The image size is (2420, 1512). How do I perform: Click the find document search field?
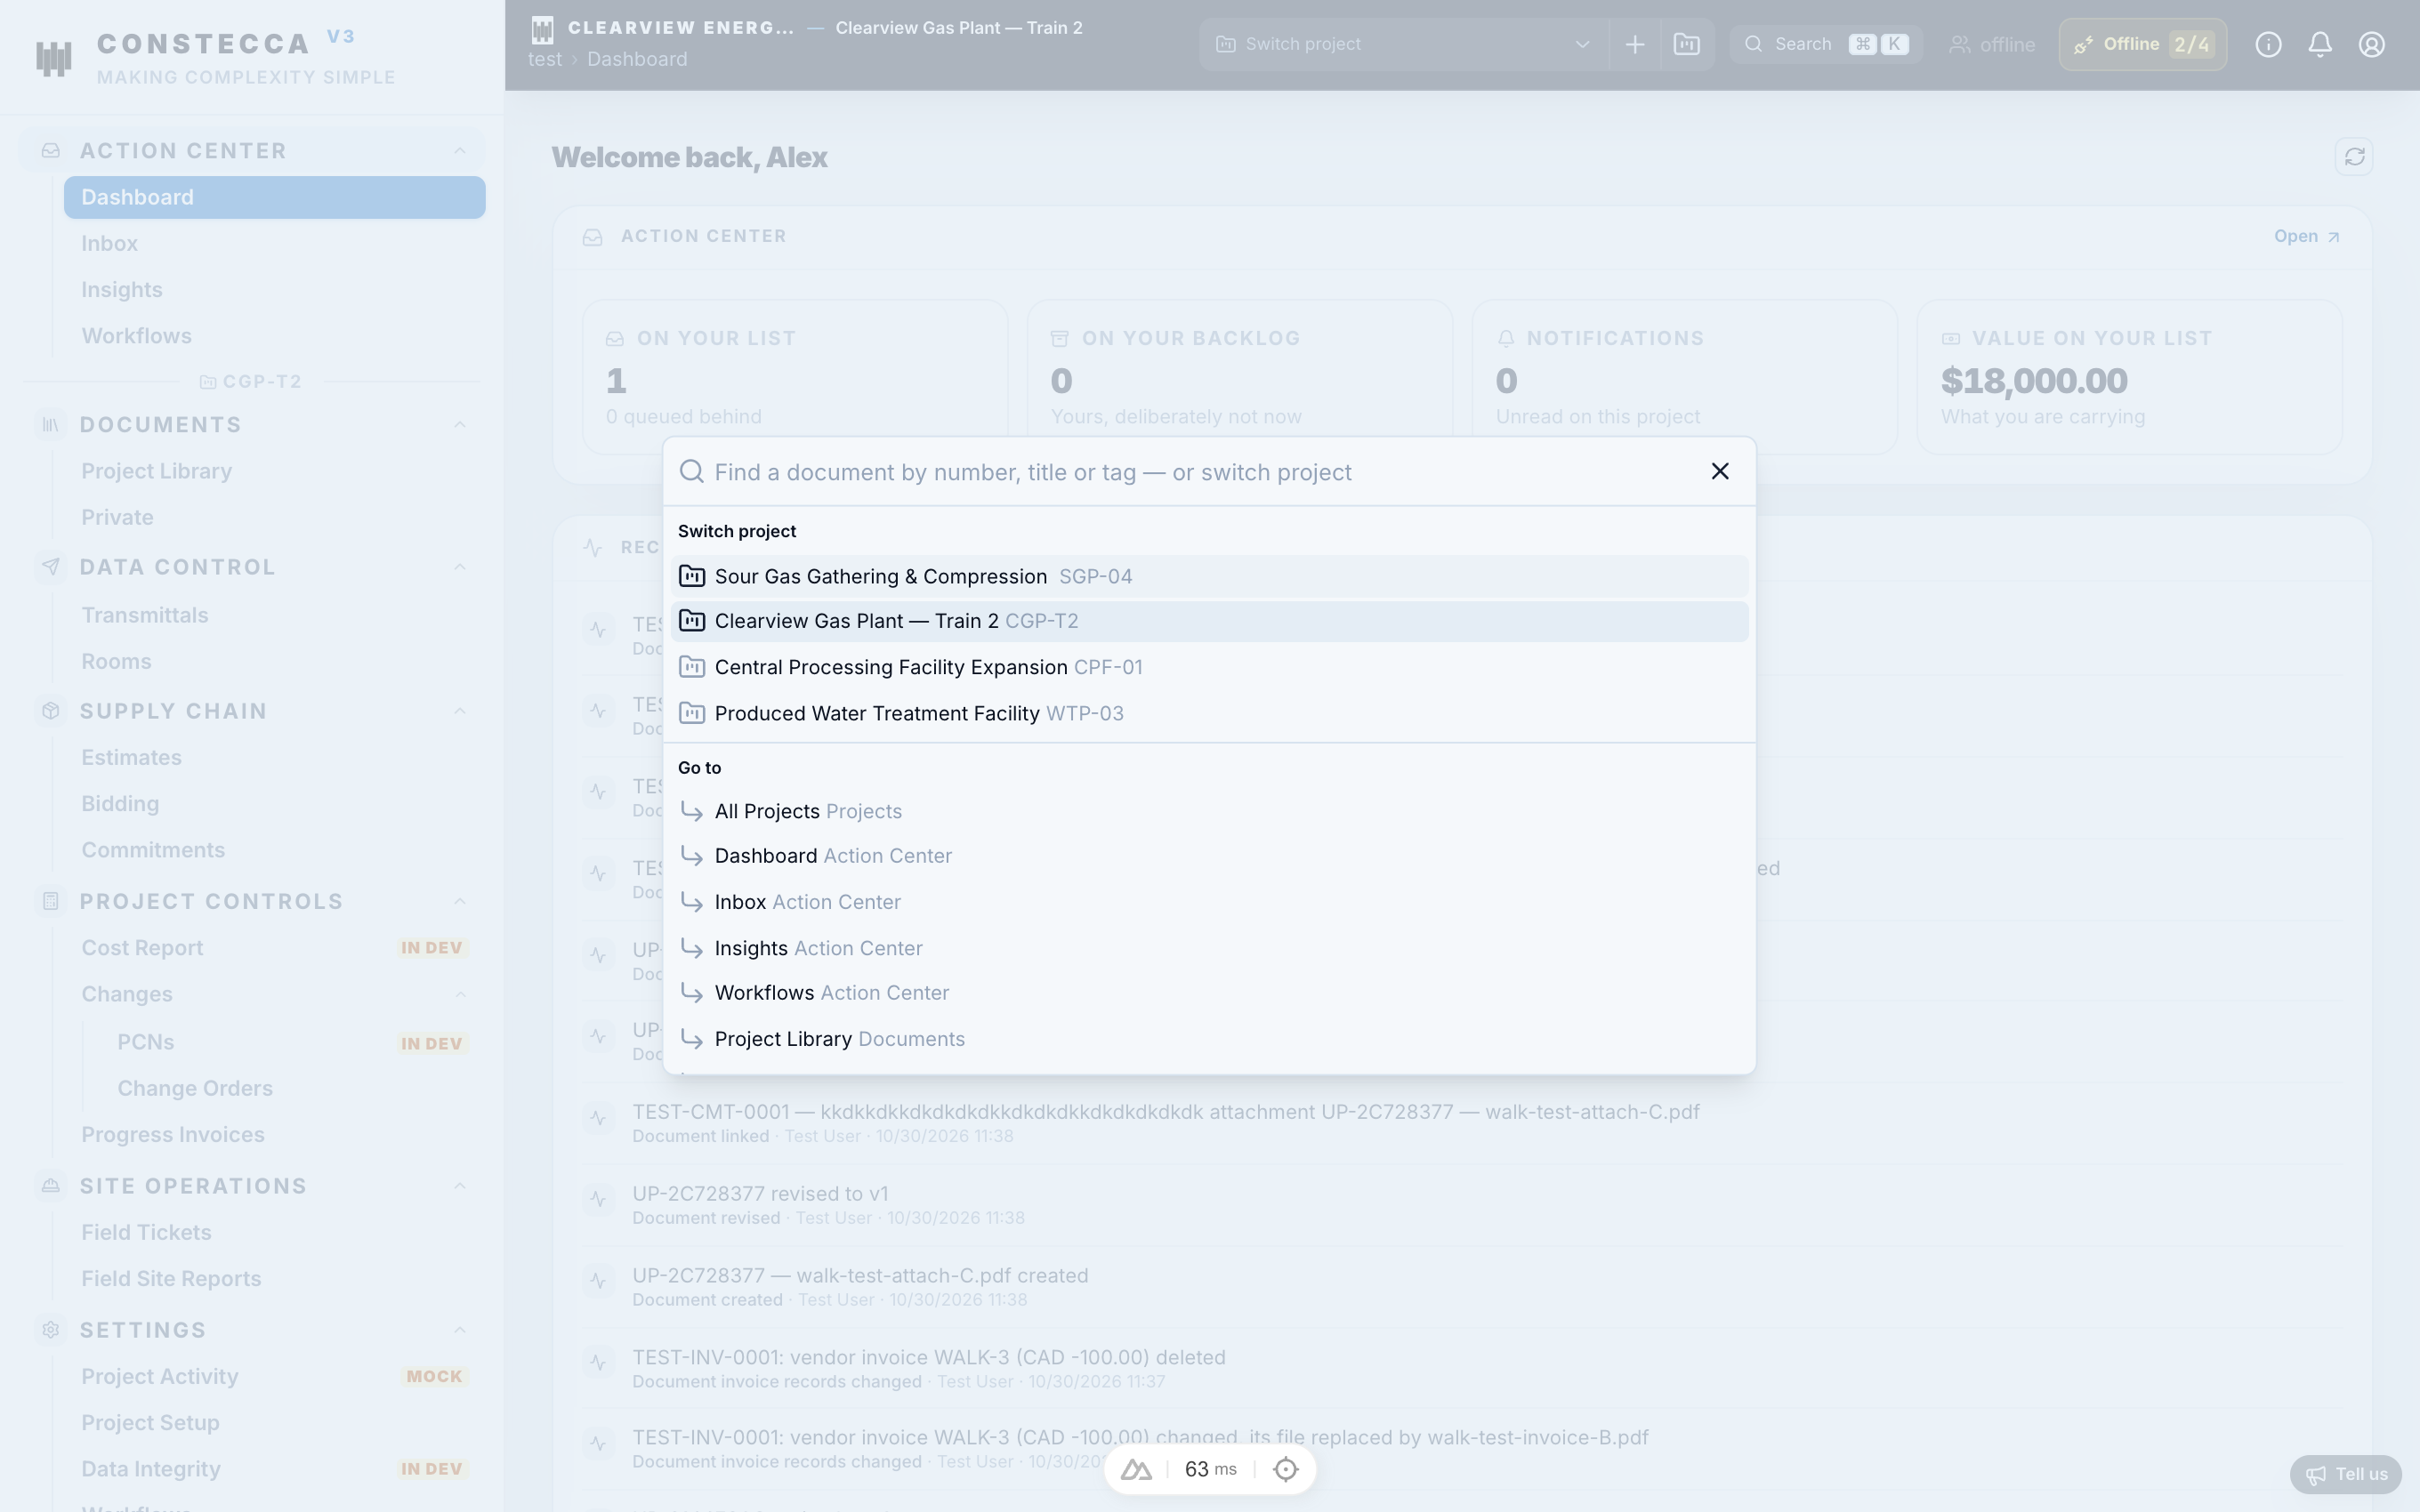coord(1190,472)
